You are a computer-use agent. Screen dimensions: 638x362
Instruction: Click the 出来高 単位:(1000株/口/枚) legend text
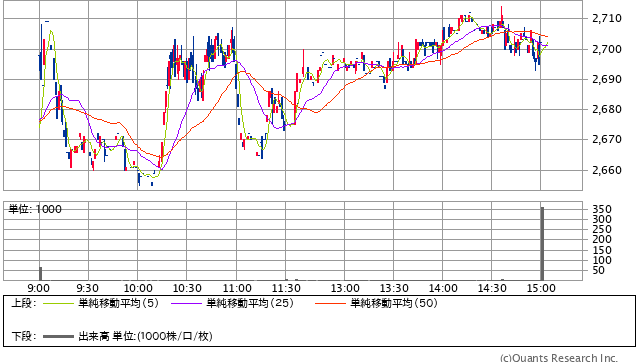coord(145,336)
